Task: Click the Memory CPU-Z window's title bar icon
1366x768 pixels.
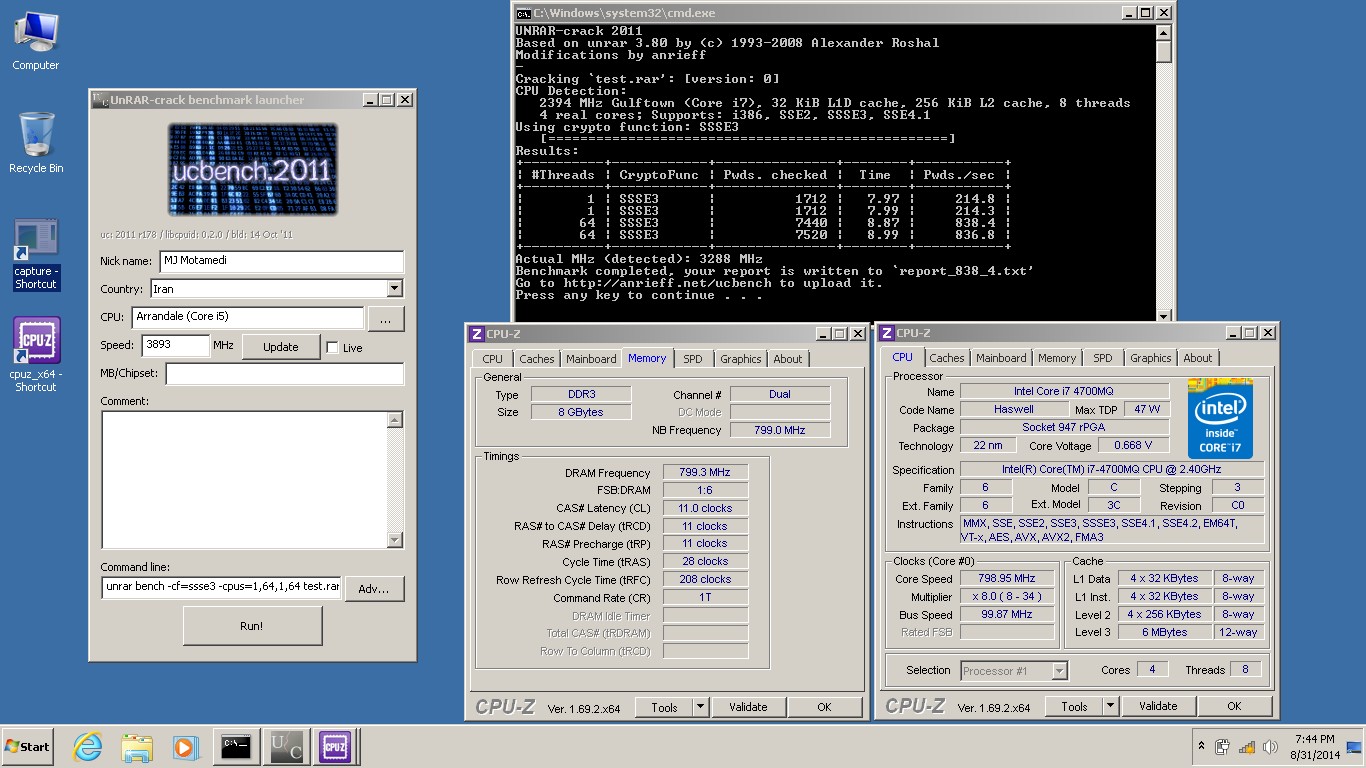Action: [477, 333]
